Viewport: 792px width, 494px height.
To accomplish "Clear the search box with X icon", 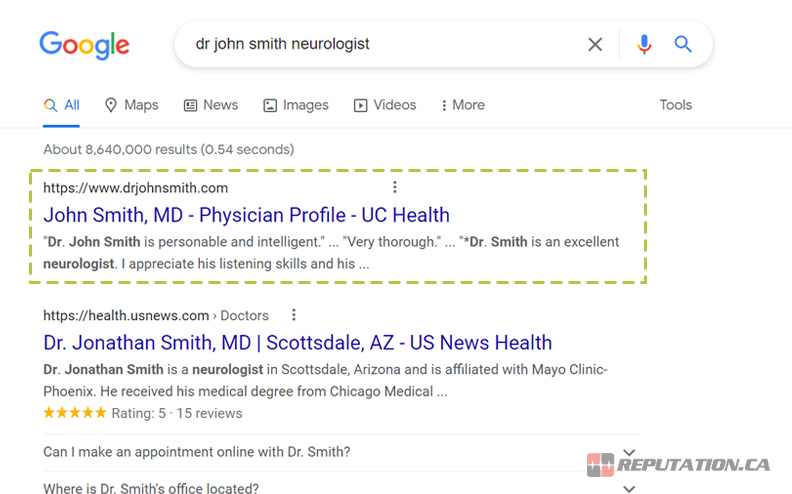I will tap(595, 44).
